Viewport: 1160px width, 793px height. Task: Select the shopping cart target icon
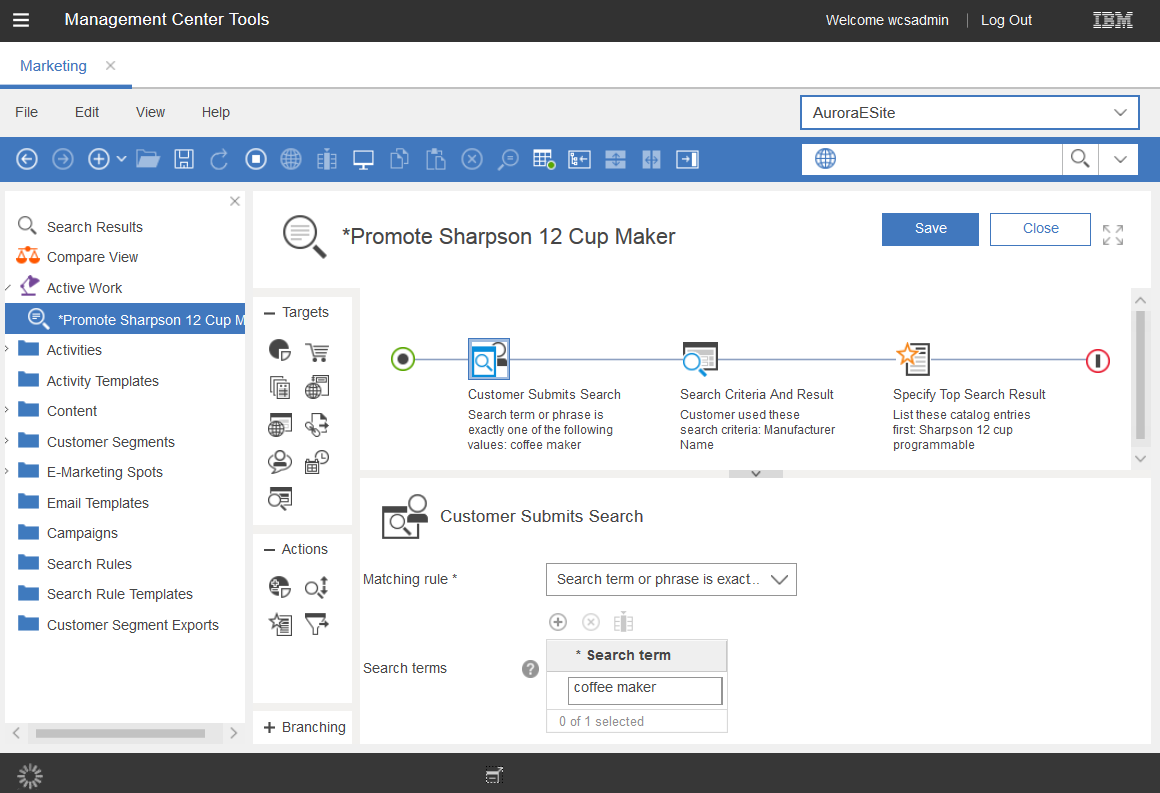317,351
